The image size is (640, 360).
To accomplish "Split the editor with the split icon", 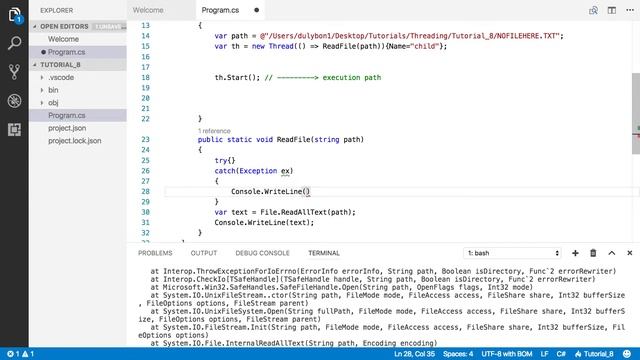I will 611,10.
